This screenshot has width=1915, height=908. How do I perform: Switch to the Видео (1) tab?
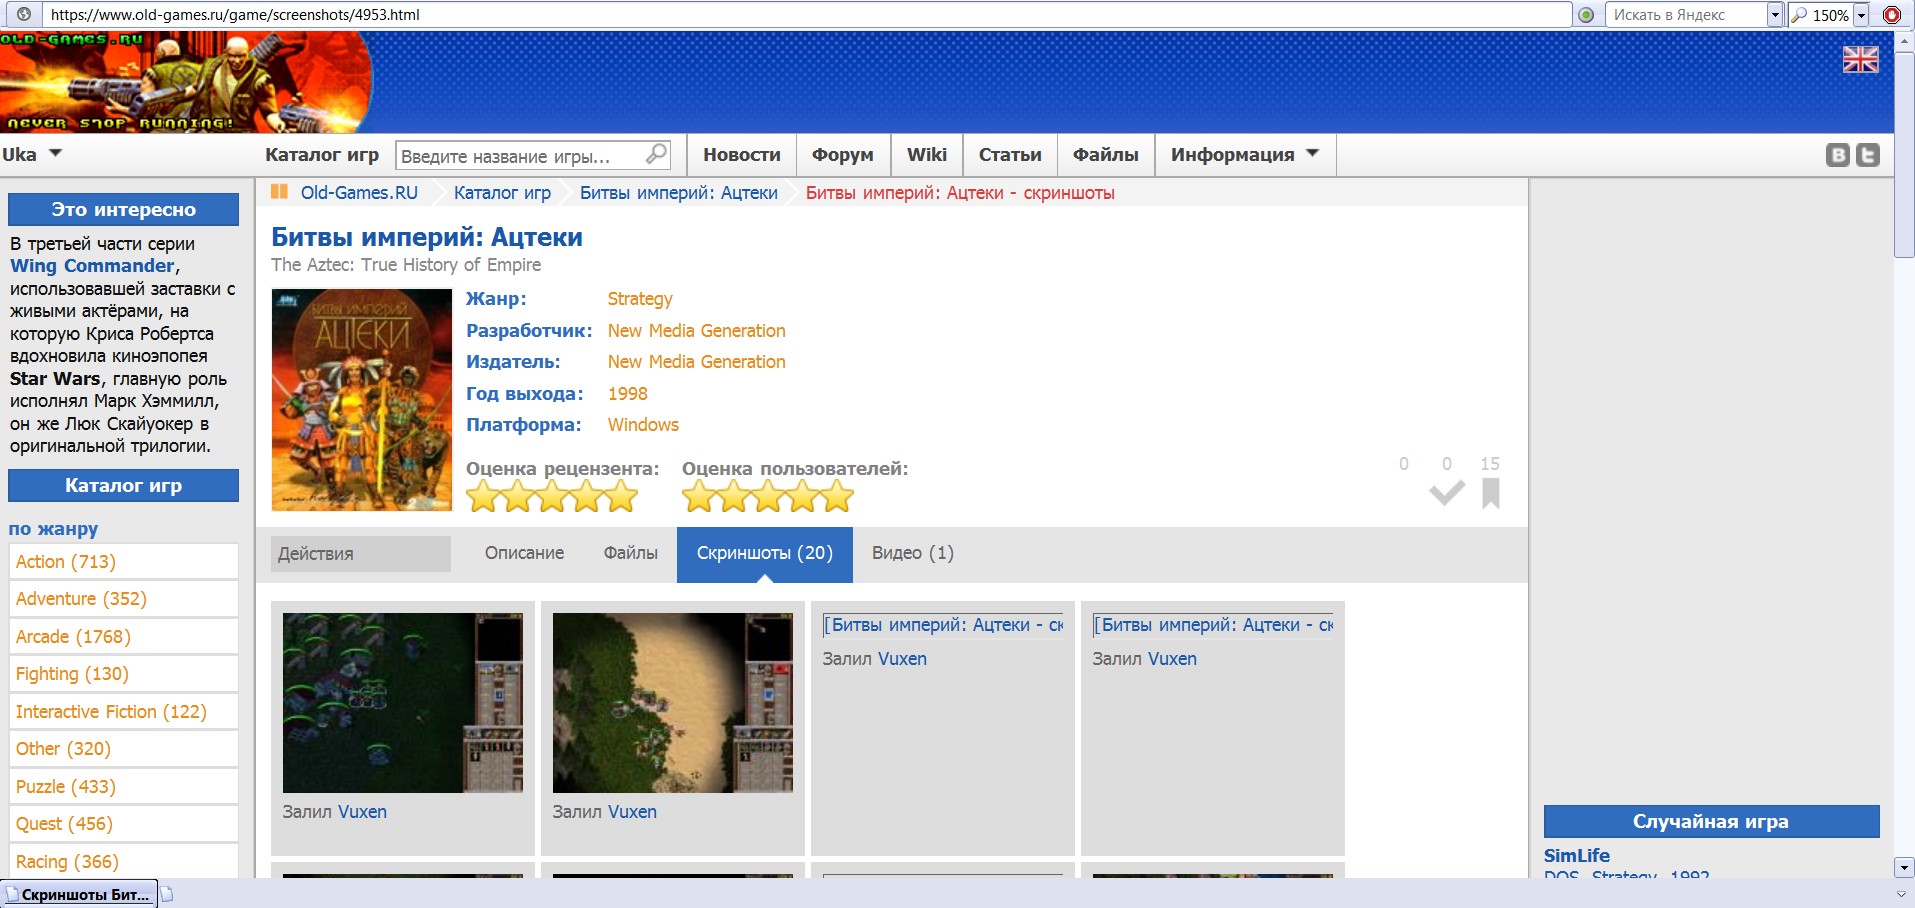[x=913, y=553]
